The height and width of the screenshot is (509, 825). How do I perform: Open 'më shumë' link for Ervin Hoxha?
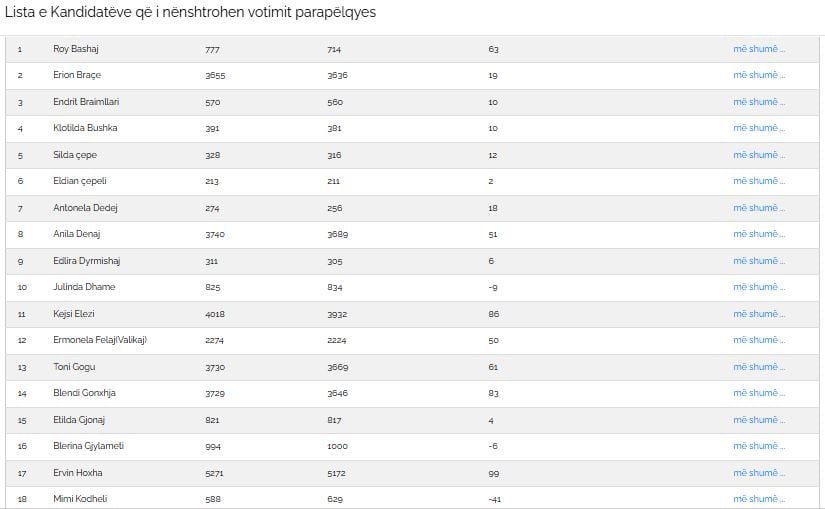[759, 473]
